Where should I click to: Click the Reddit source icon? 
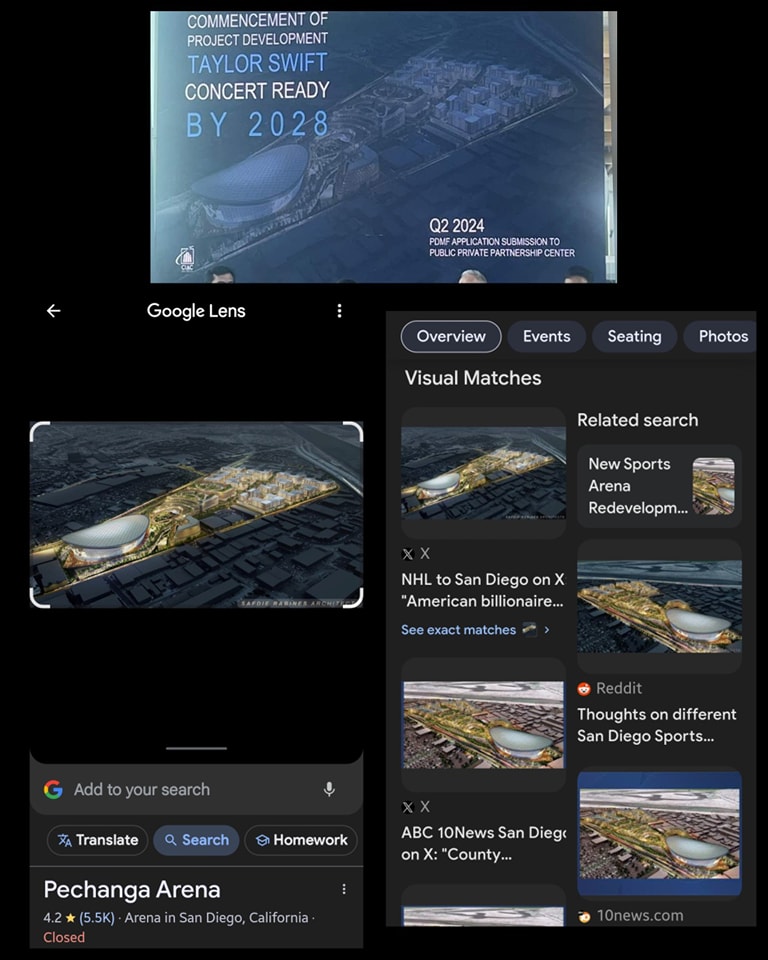coord(584,689)
